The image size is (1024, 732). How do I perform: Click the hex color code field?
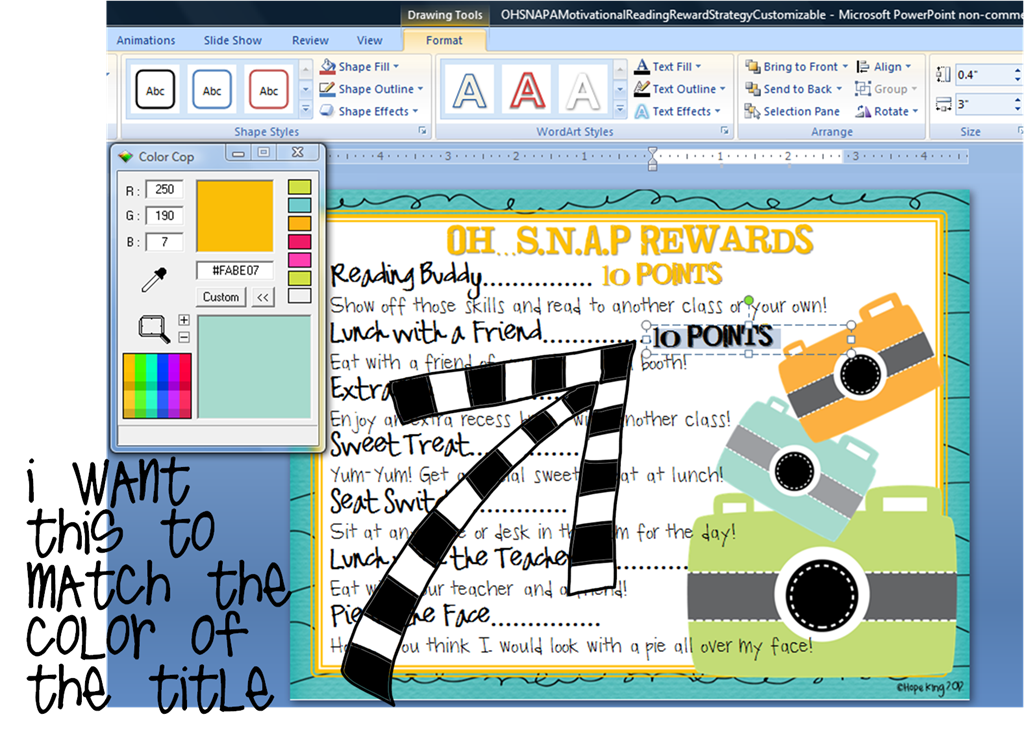tap(234, 270)
